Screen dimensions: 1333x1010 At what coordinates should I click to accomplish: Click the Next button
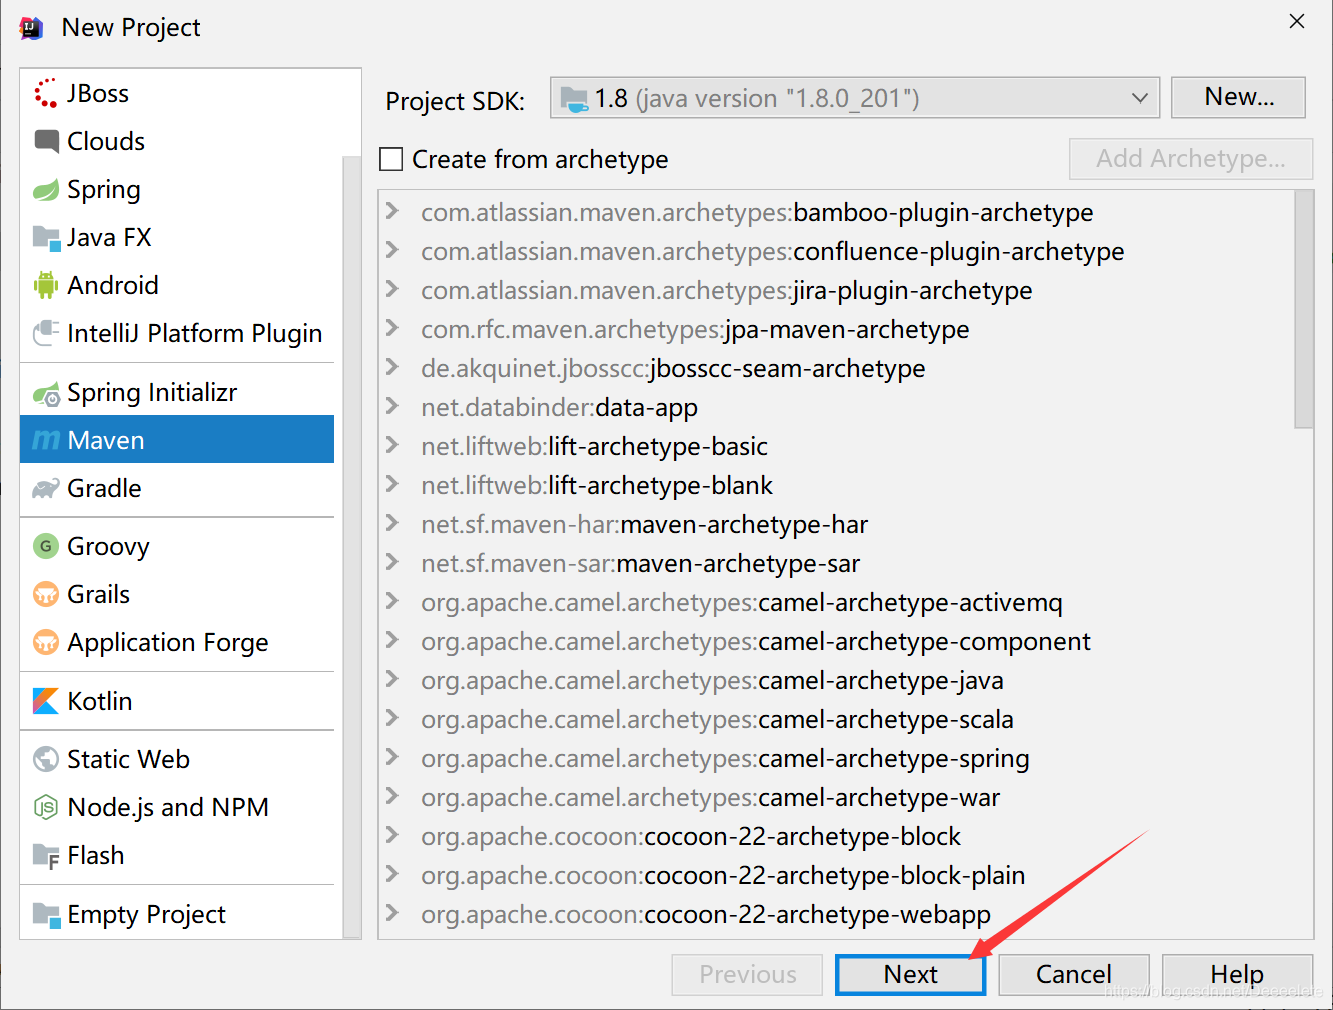(x=910, y=974)
